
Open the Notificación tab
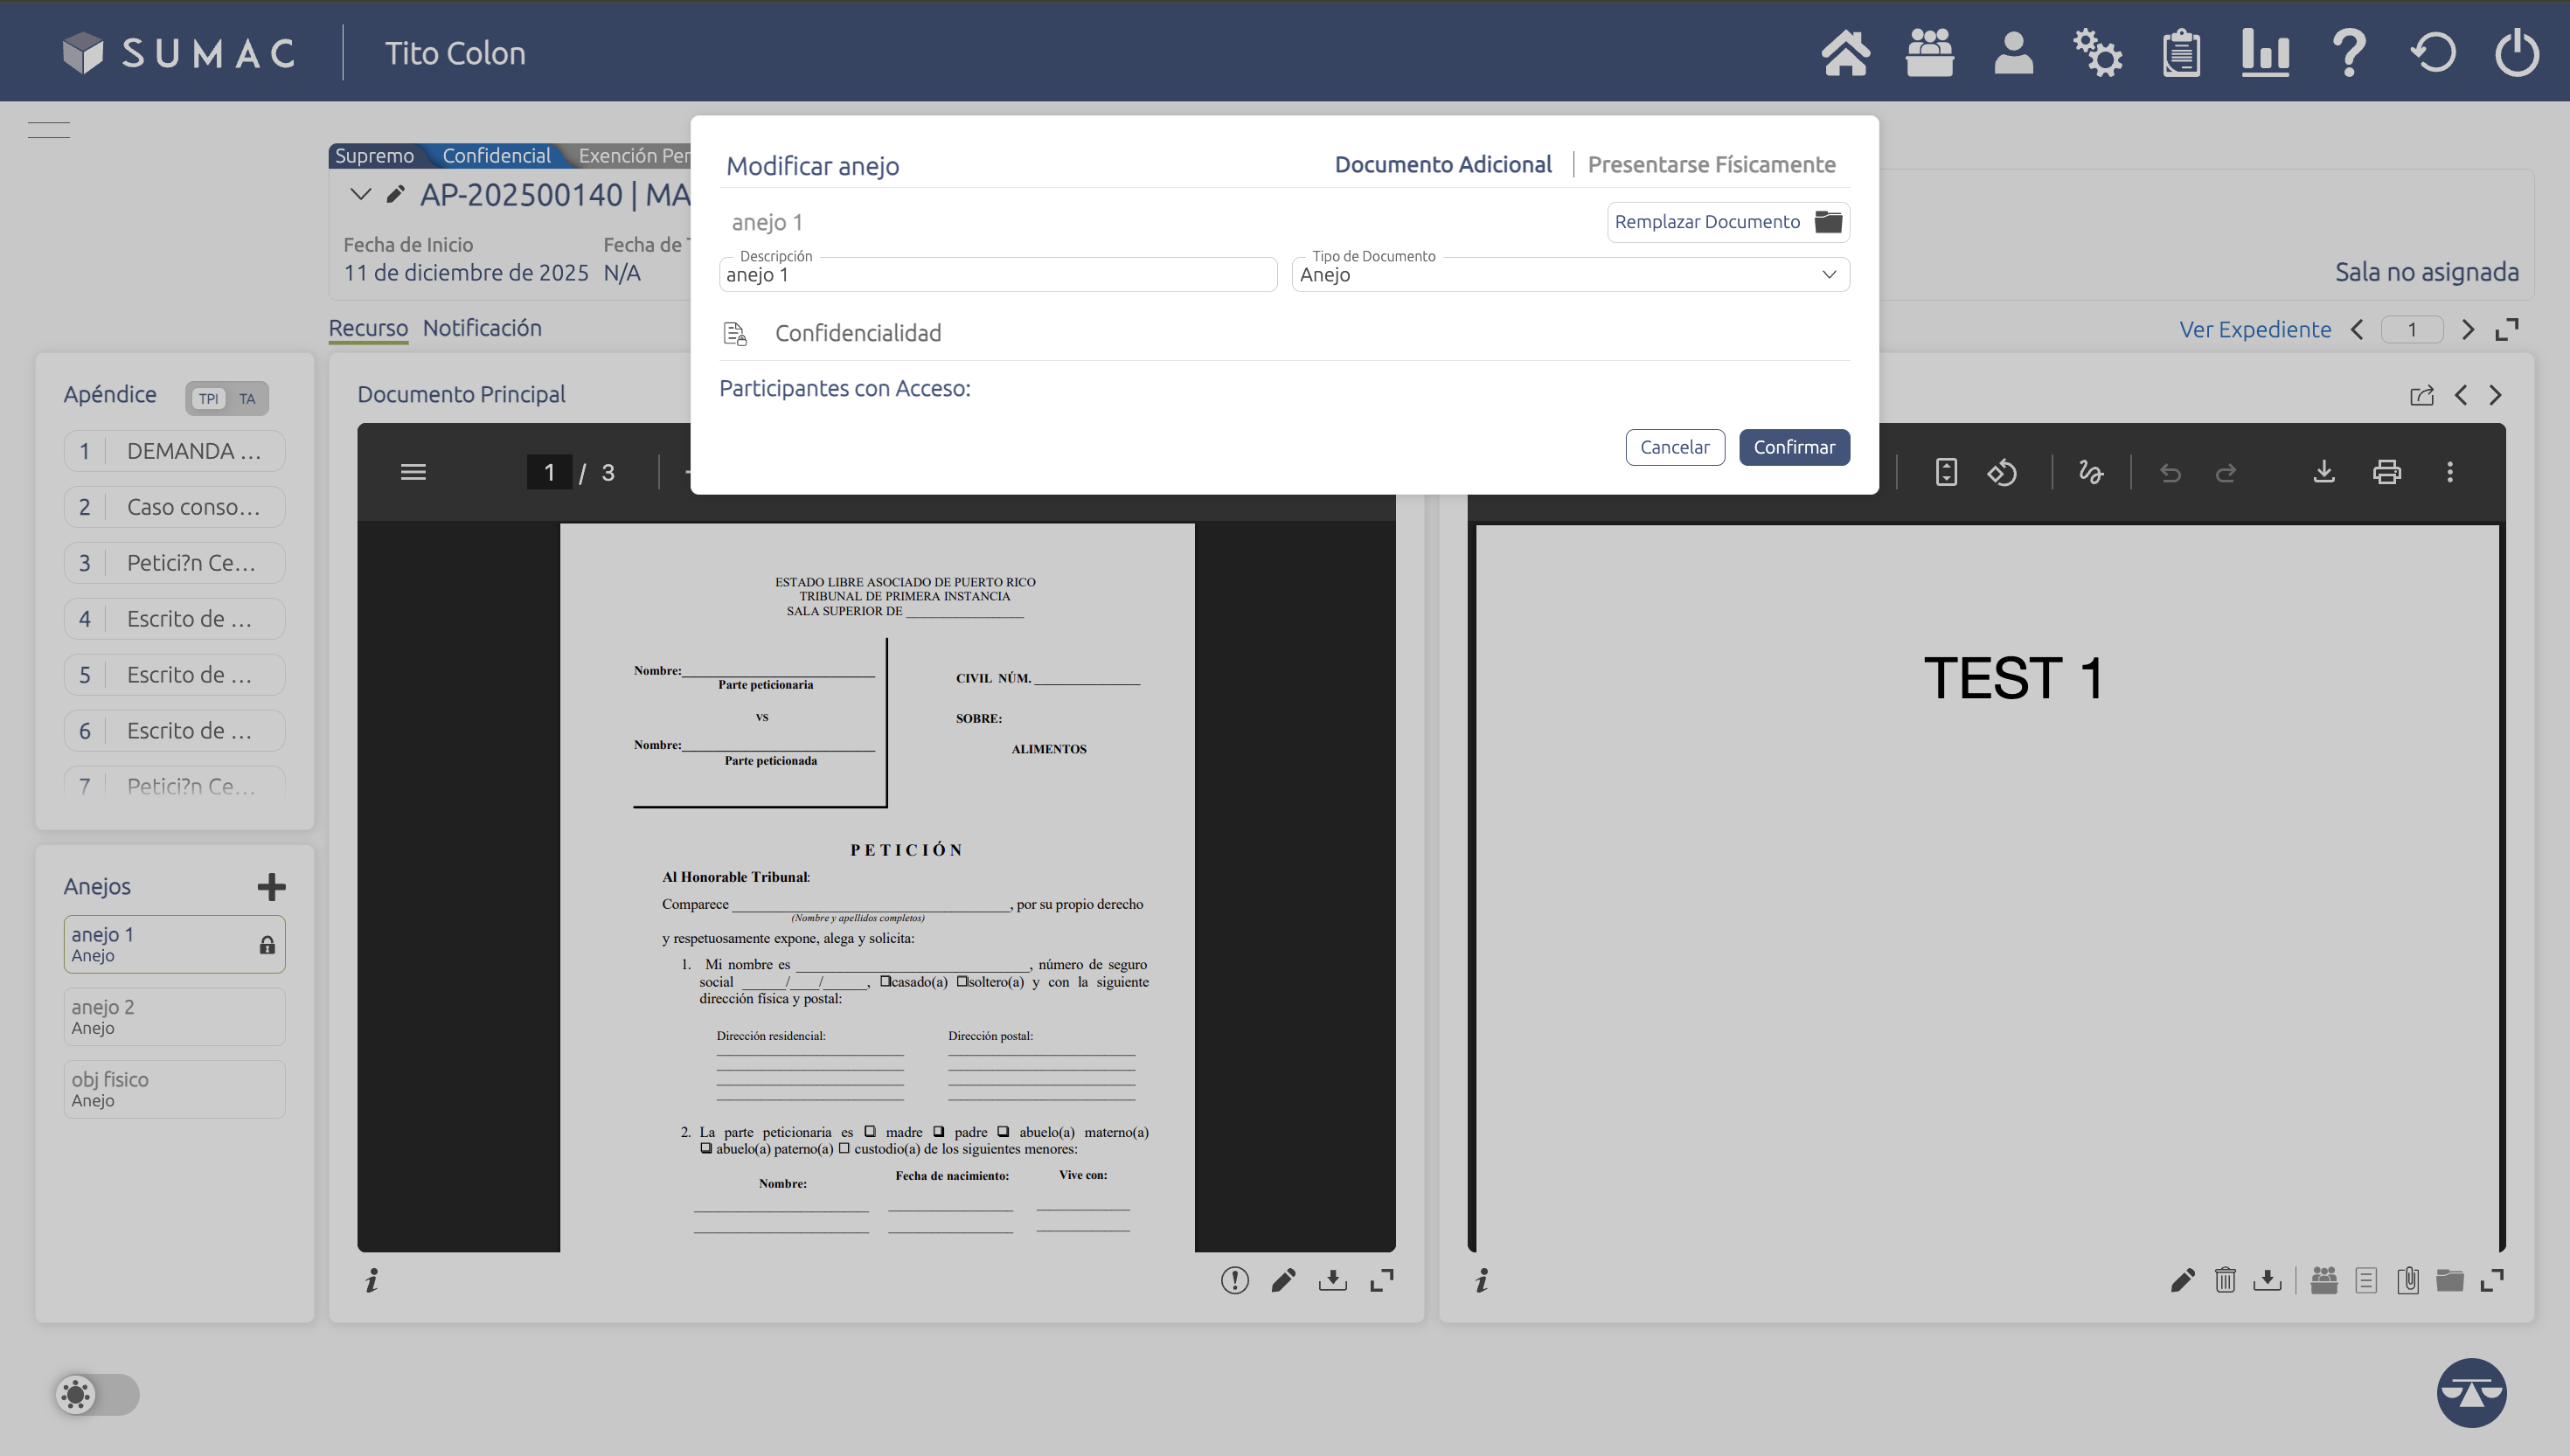pyautogui.click(x=482, y=328)
